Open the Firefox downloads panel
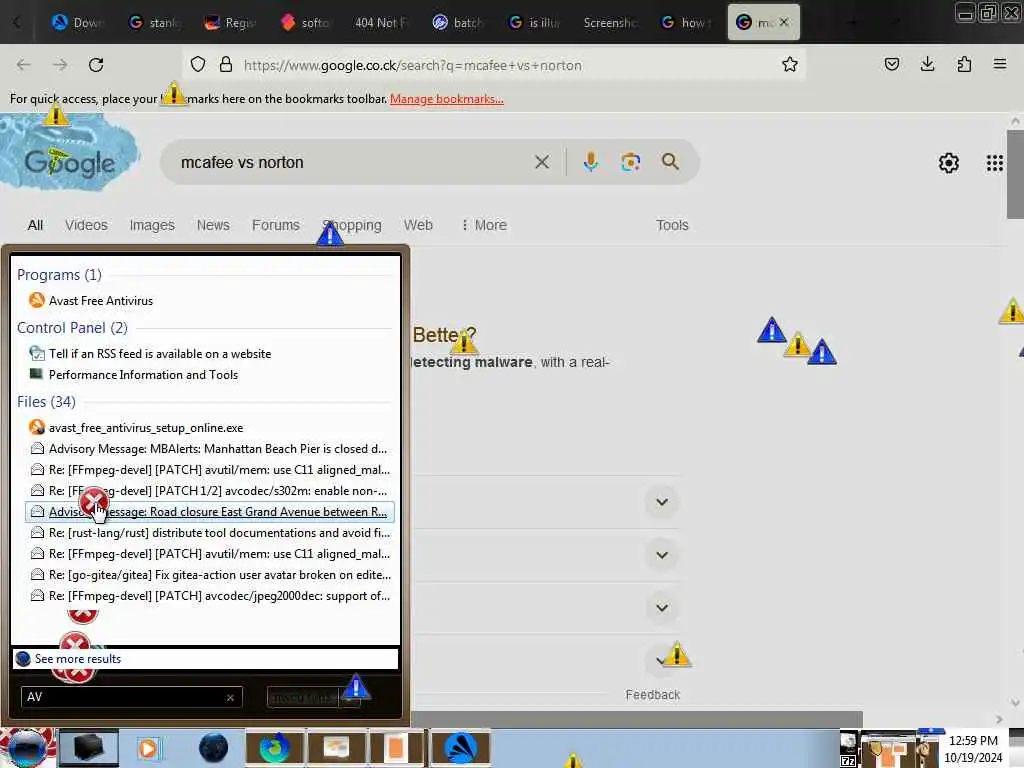Viewport: 1024px width, 768px height. [927, 64]
